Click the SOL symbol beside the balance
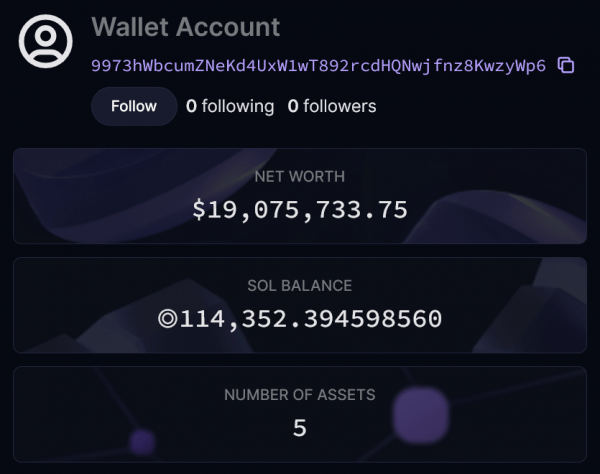The height and width of the screenshot is (474, 600). (167, 320)
